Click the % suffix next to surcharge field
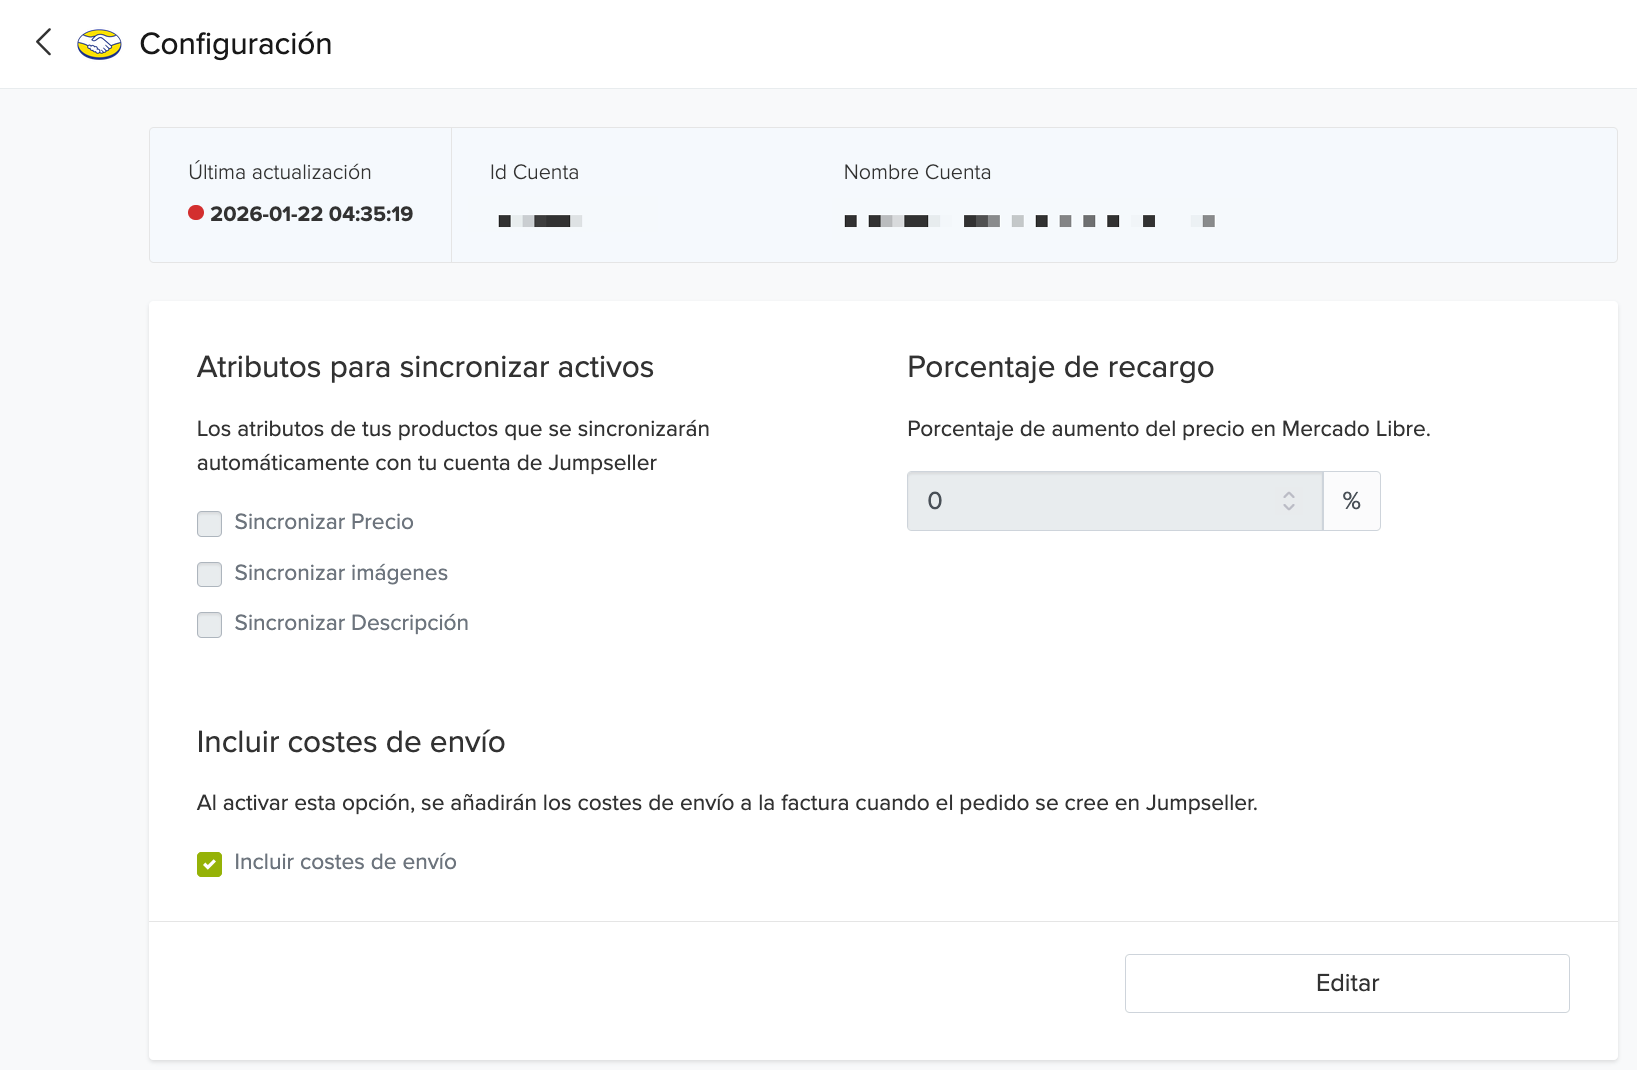Image resolution: width=1637 pixels, height=1070 pixels. point(1352,501)
